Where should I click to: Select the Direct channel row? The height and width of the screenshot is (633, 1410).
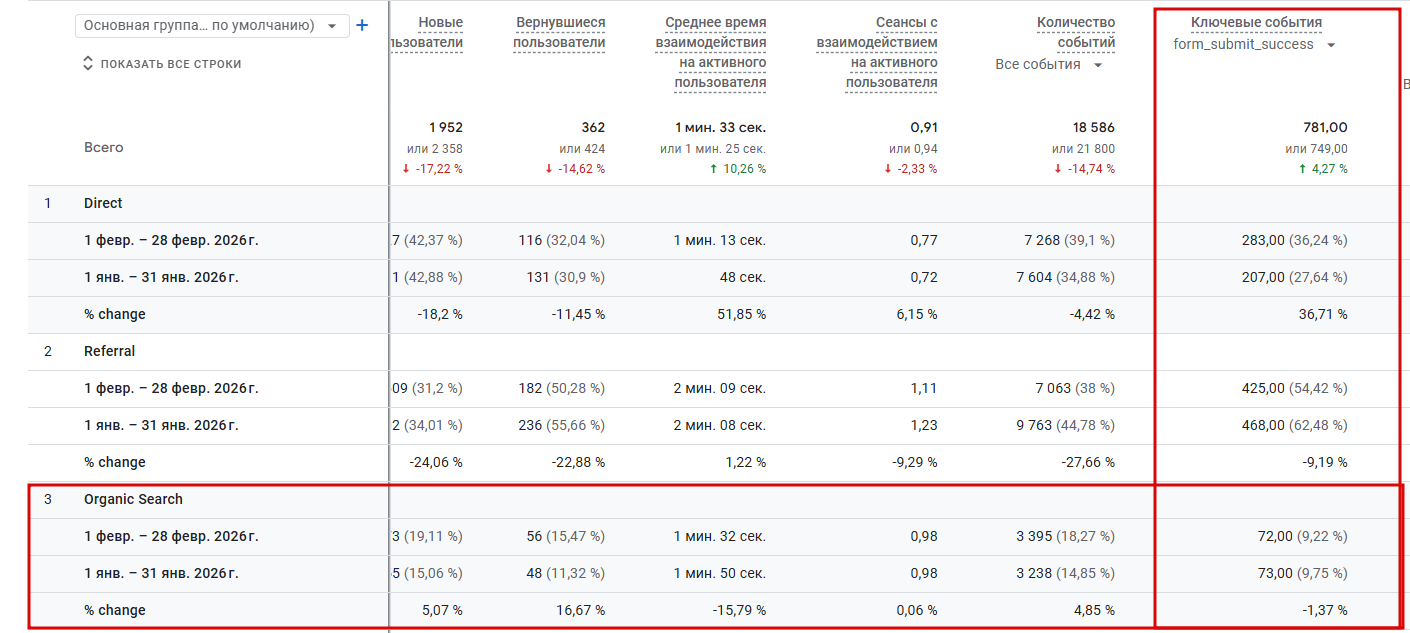[x=103, y=203]
